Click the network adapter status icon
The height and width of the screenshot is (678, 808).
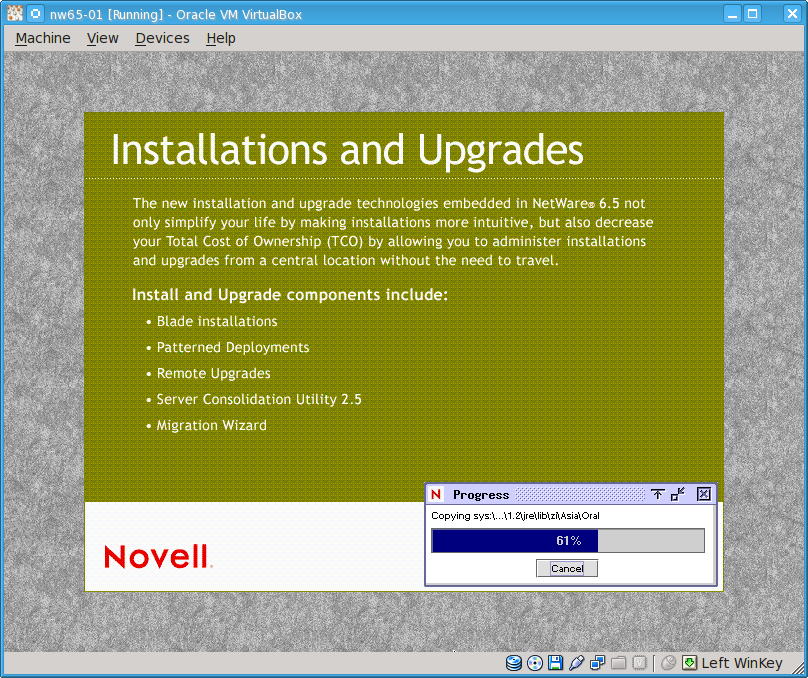597,663
